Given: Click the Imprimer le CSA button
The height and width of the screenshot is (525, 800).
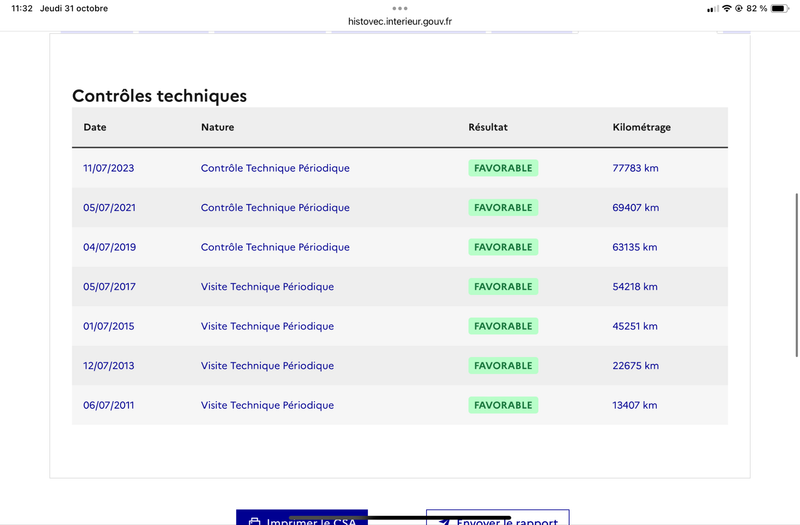Looking at the screenshot, I should coord(302,517).
